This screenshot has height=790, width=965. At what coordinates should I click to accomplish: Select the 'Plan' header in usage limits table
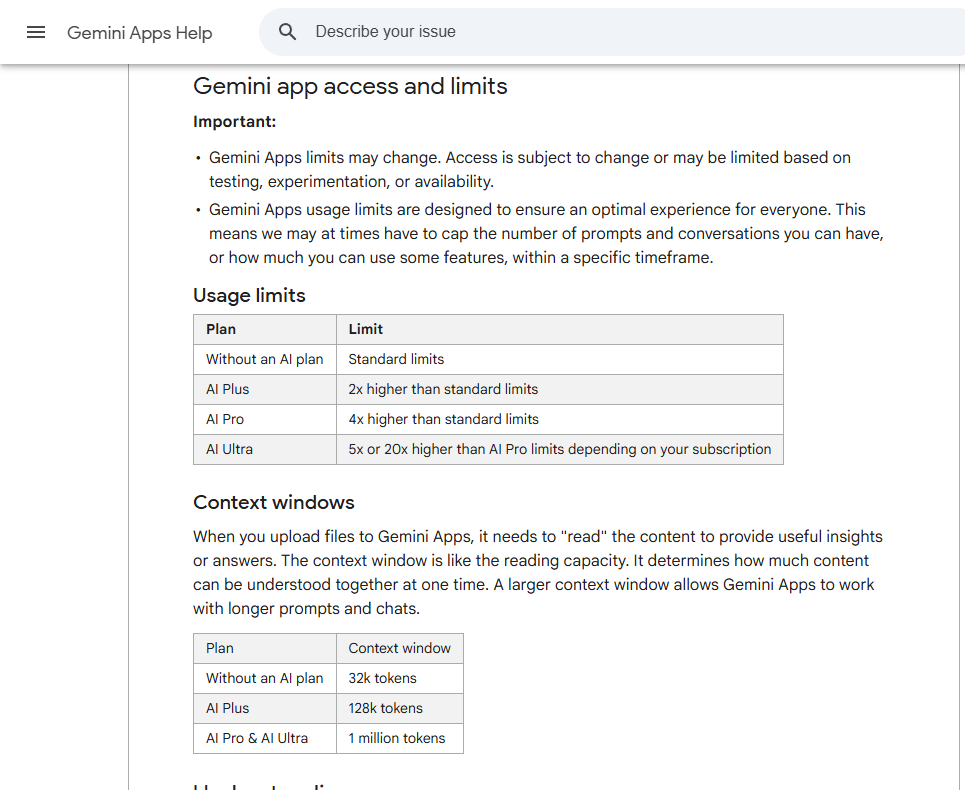[x=265, y=329]
